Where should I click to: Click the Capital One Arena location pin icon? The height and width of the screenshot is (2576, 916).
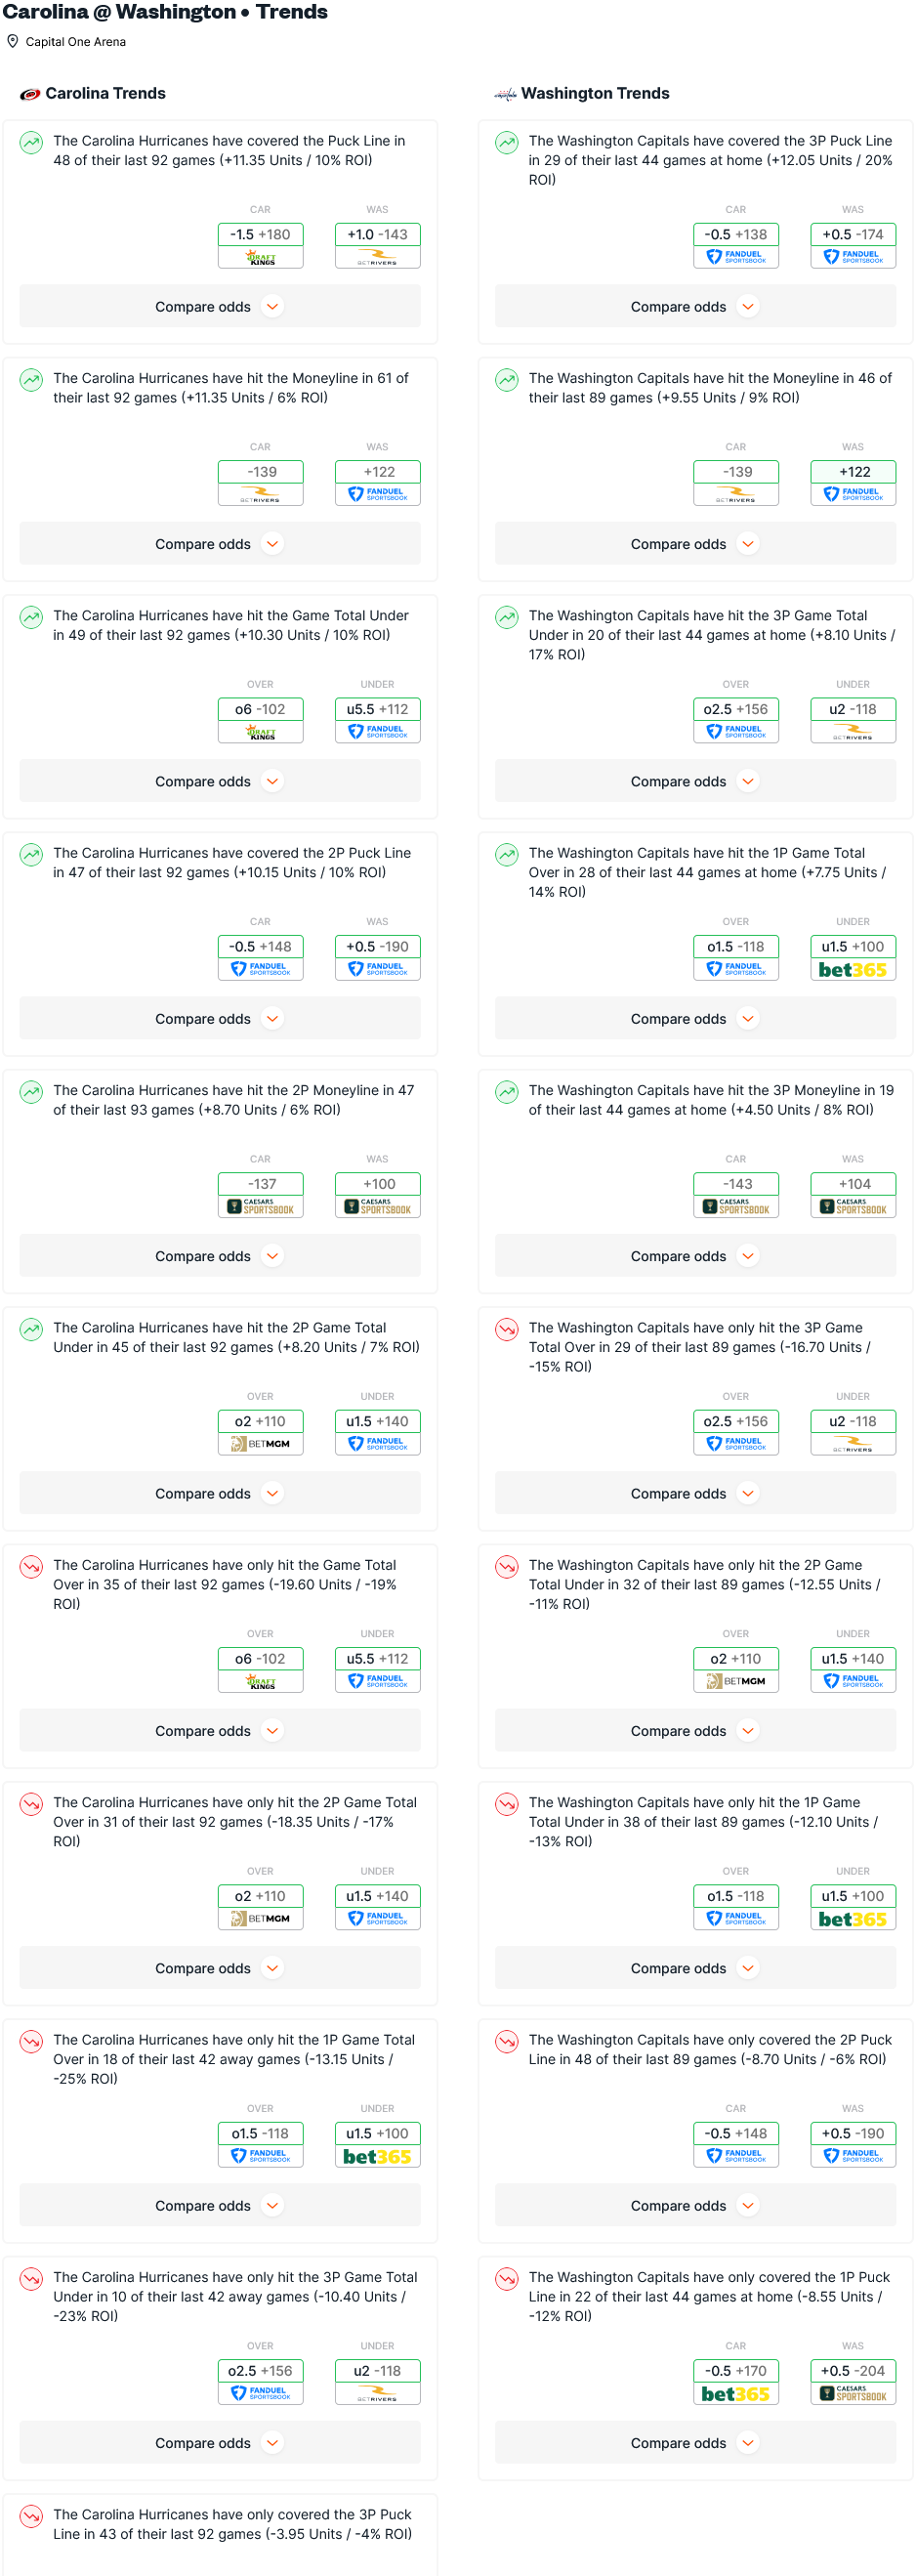(13, 41)
